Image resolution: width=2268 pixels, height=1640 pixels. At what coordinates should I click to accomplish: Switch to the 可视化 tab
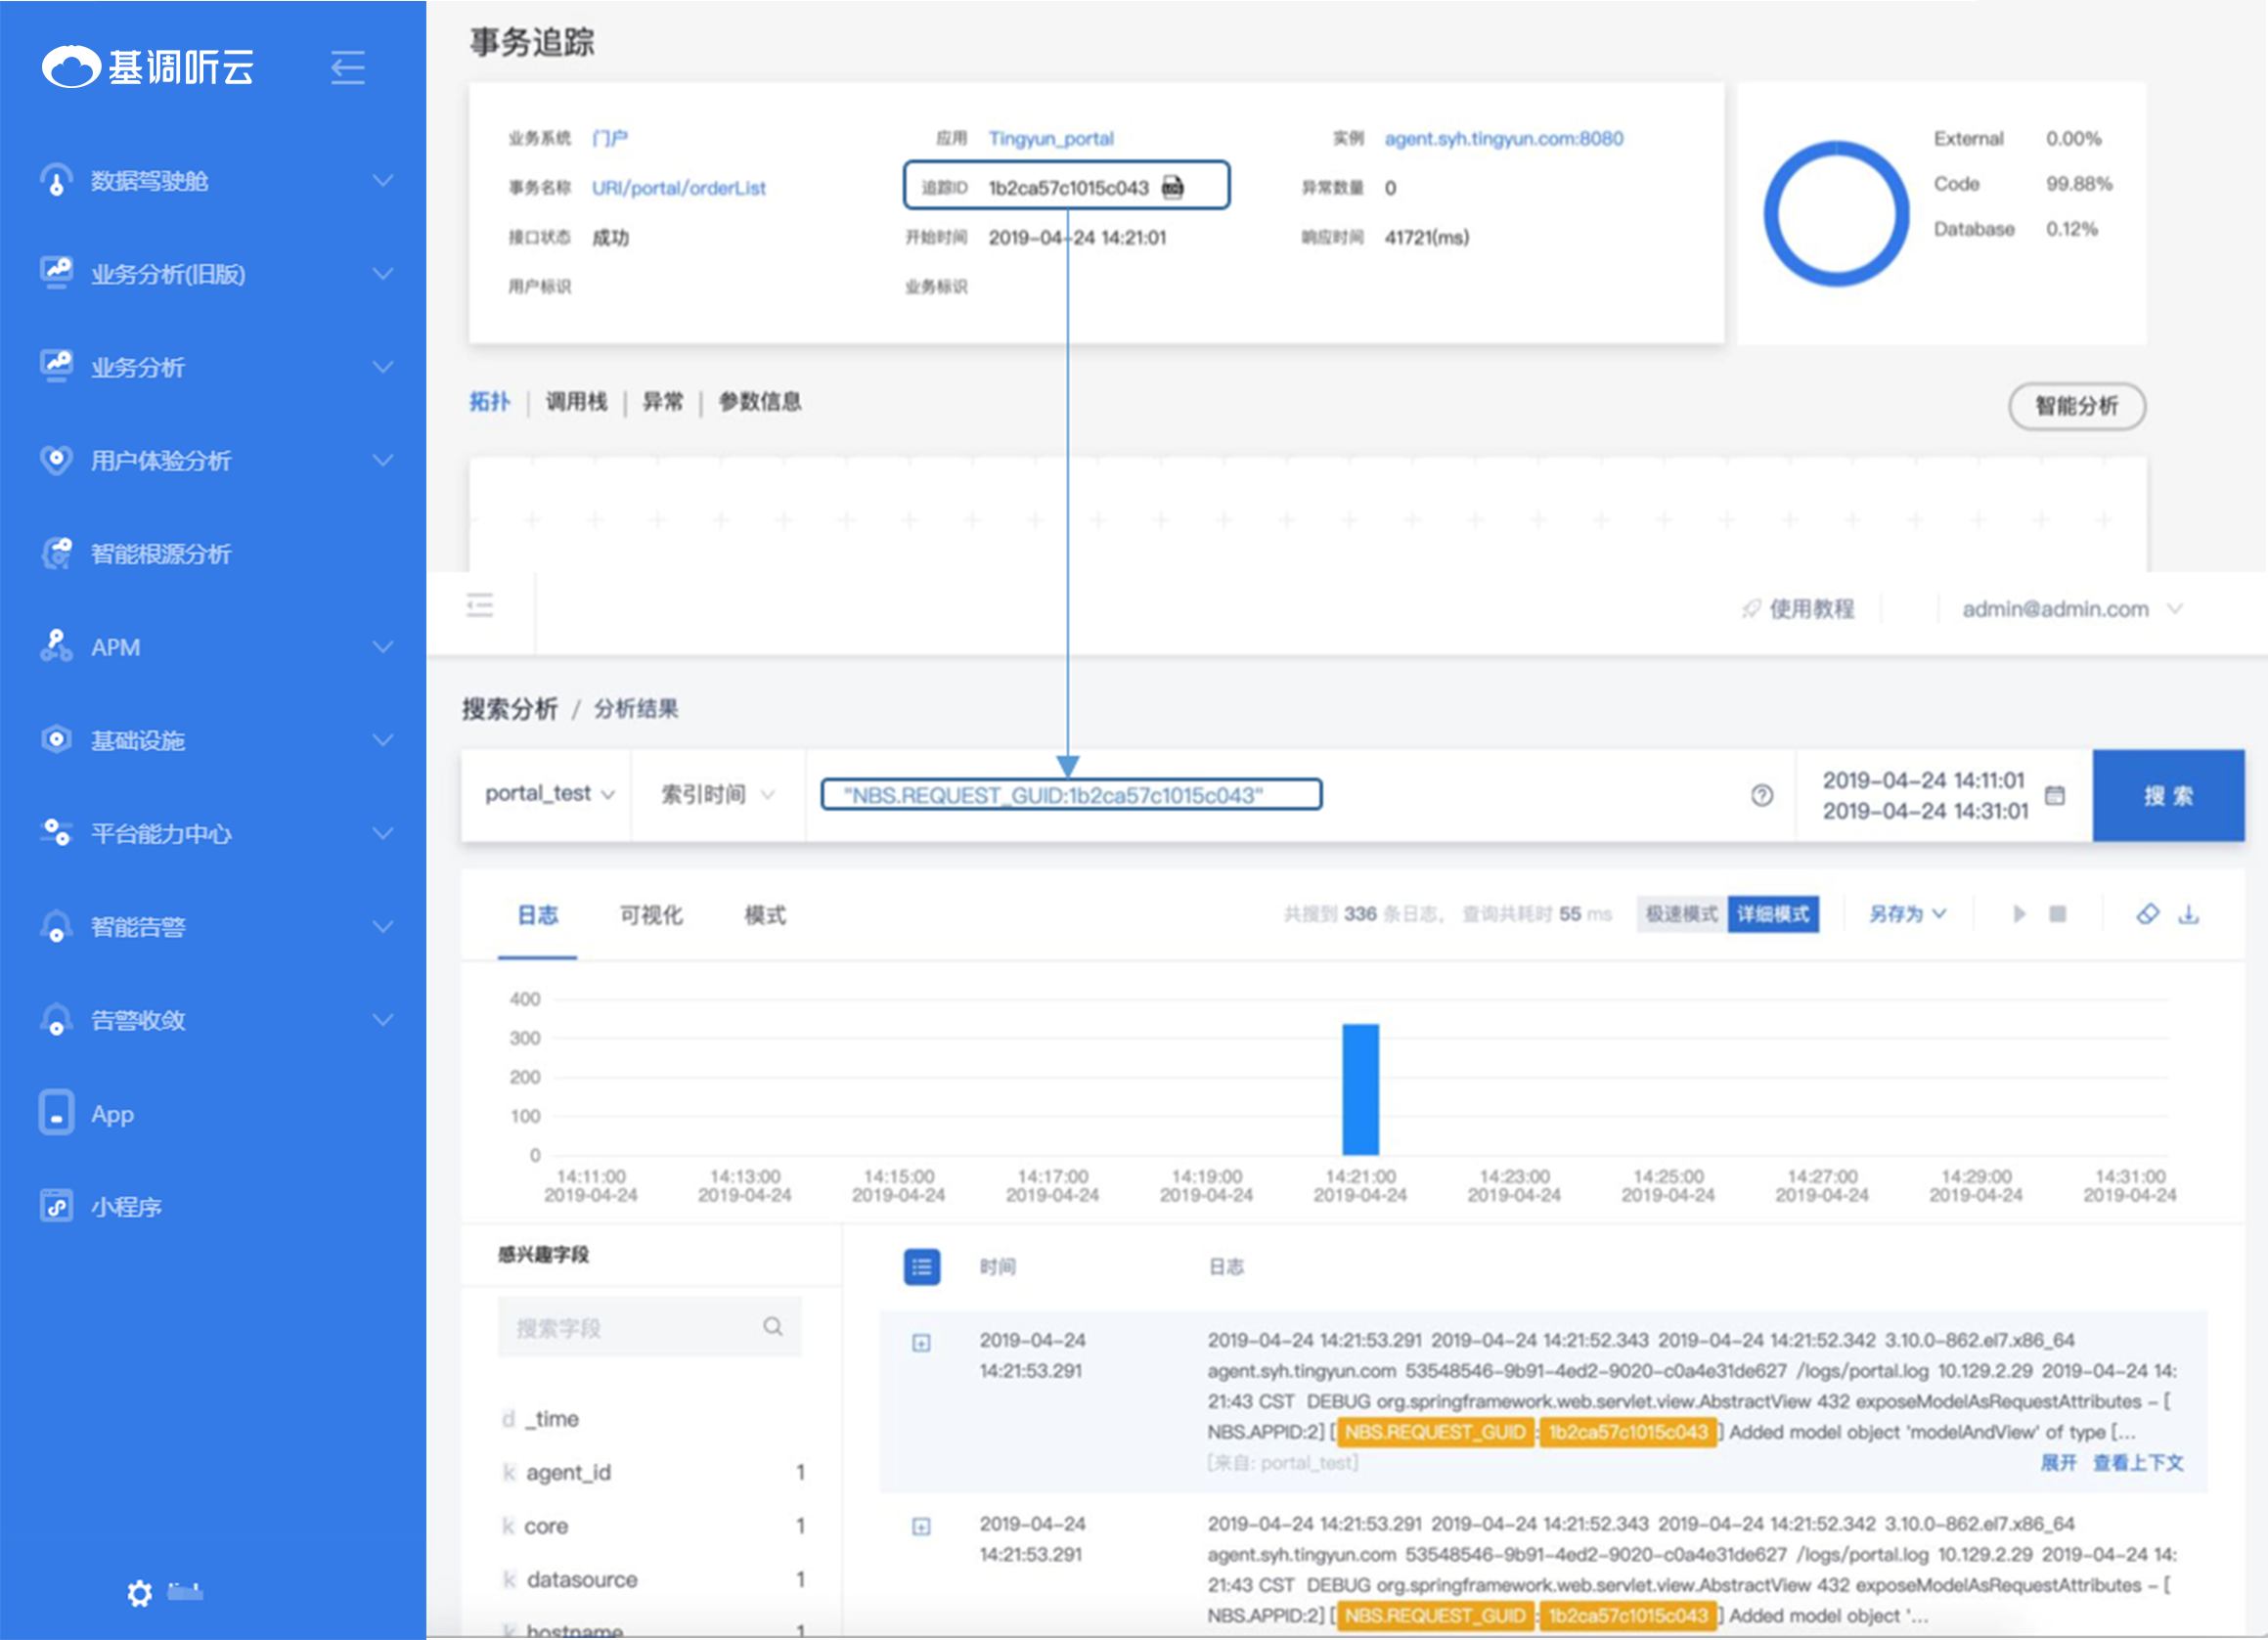[x=651, y=915]
